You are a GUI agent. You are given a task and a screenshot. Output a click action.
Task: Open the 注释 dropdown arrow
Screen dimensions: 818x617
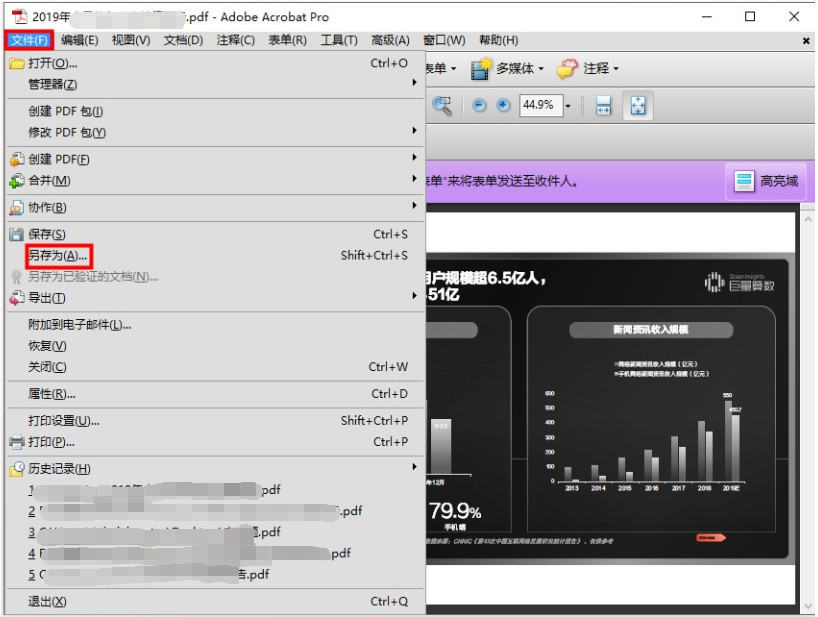click(x=616, y=69)
